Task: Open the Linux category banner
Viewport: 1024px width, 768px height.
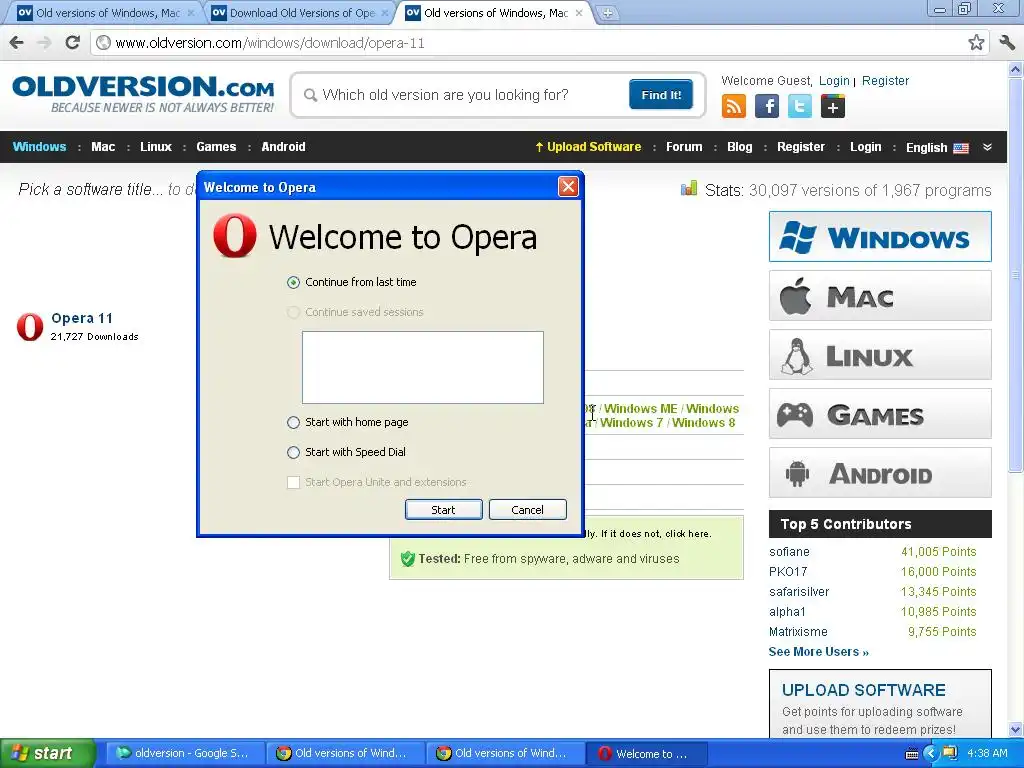Action: coord(880,355)
